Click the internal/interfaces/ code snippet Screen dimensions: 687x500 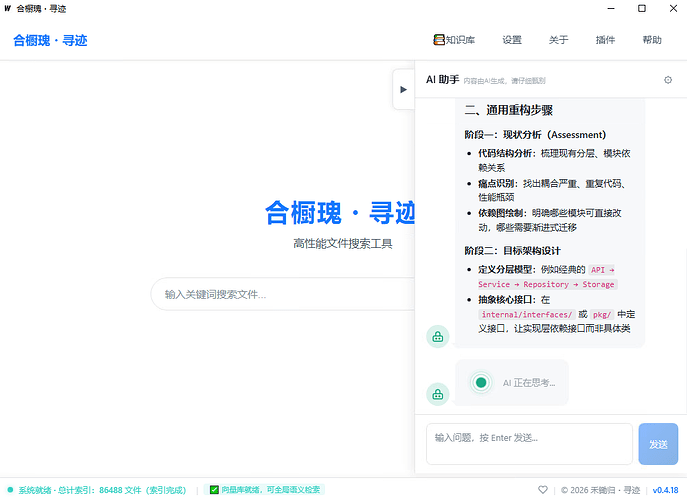coord(526,314)
